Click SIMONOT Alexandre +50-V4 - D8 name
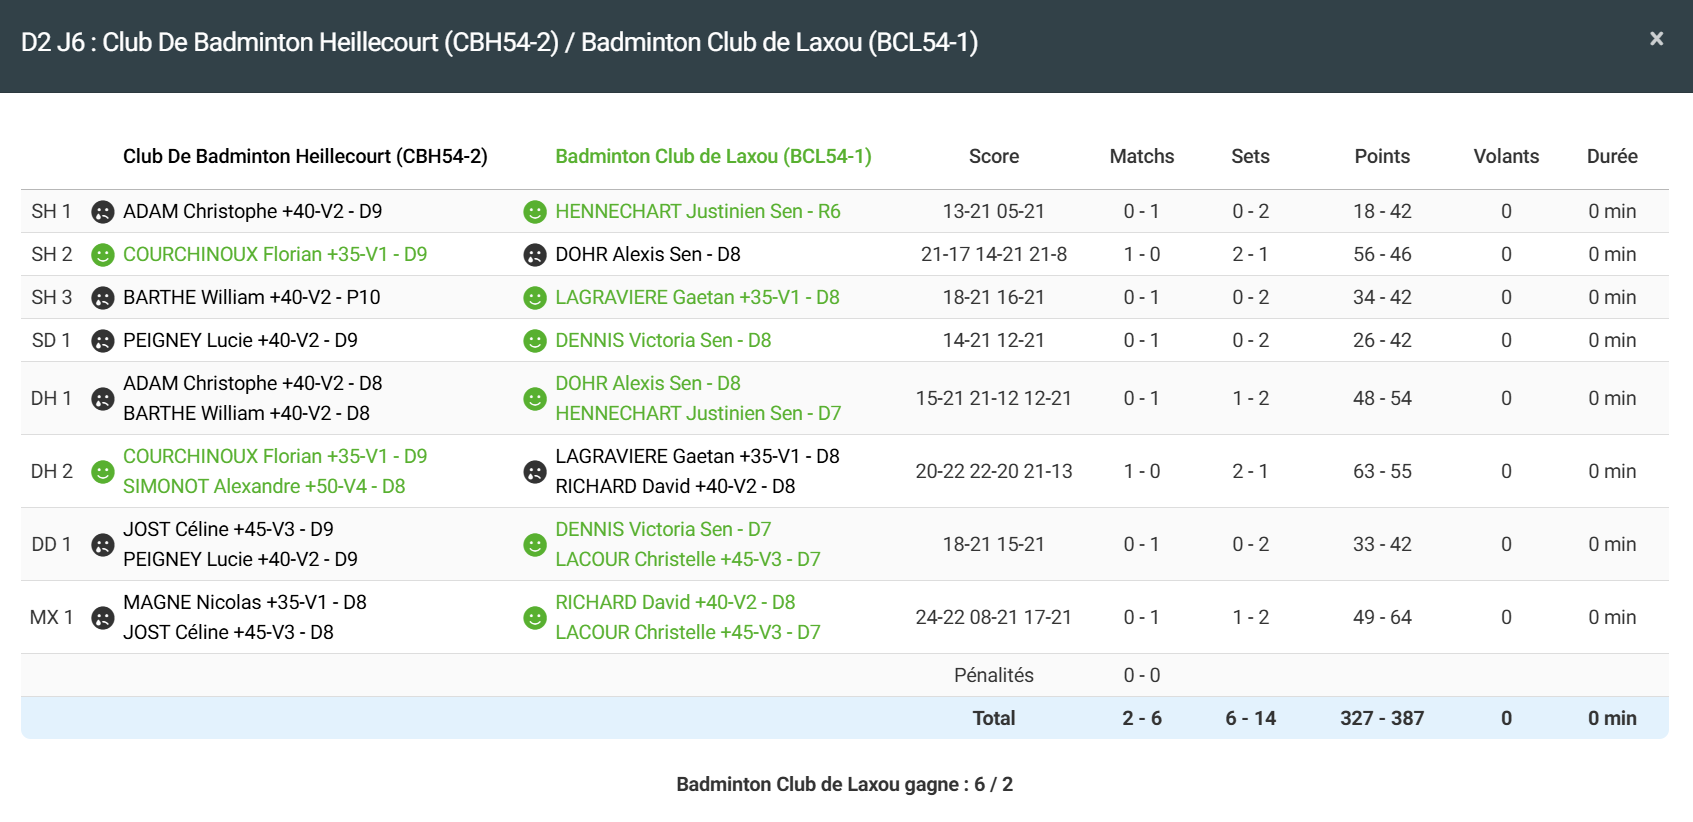Screen dimensions: 1693x822 pos(264,486)
